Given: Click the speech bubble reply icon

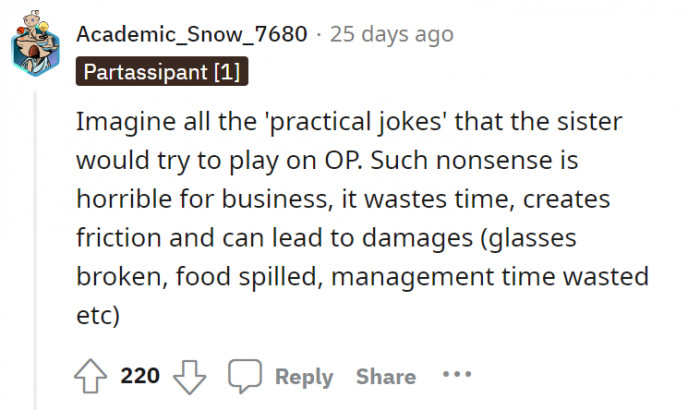Looking at the screenshot, I should pos(245,376).
